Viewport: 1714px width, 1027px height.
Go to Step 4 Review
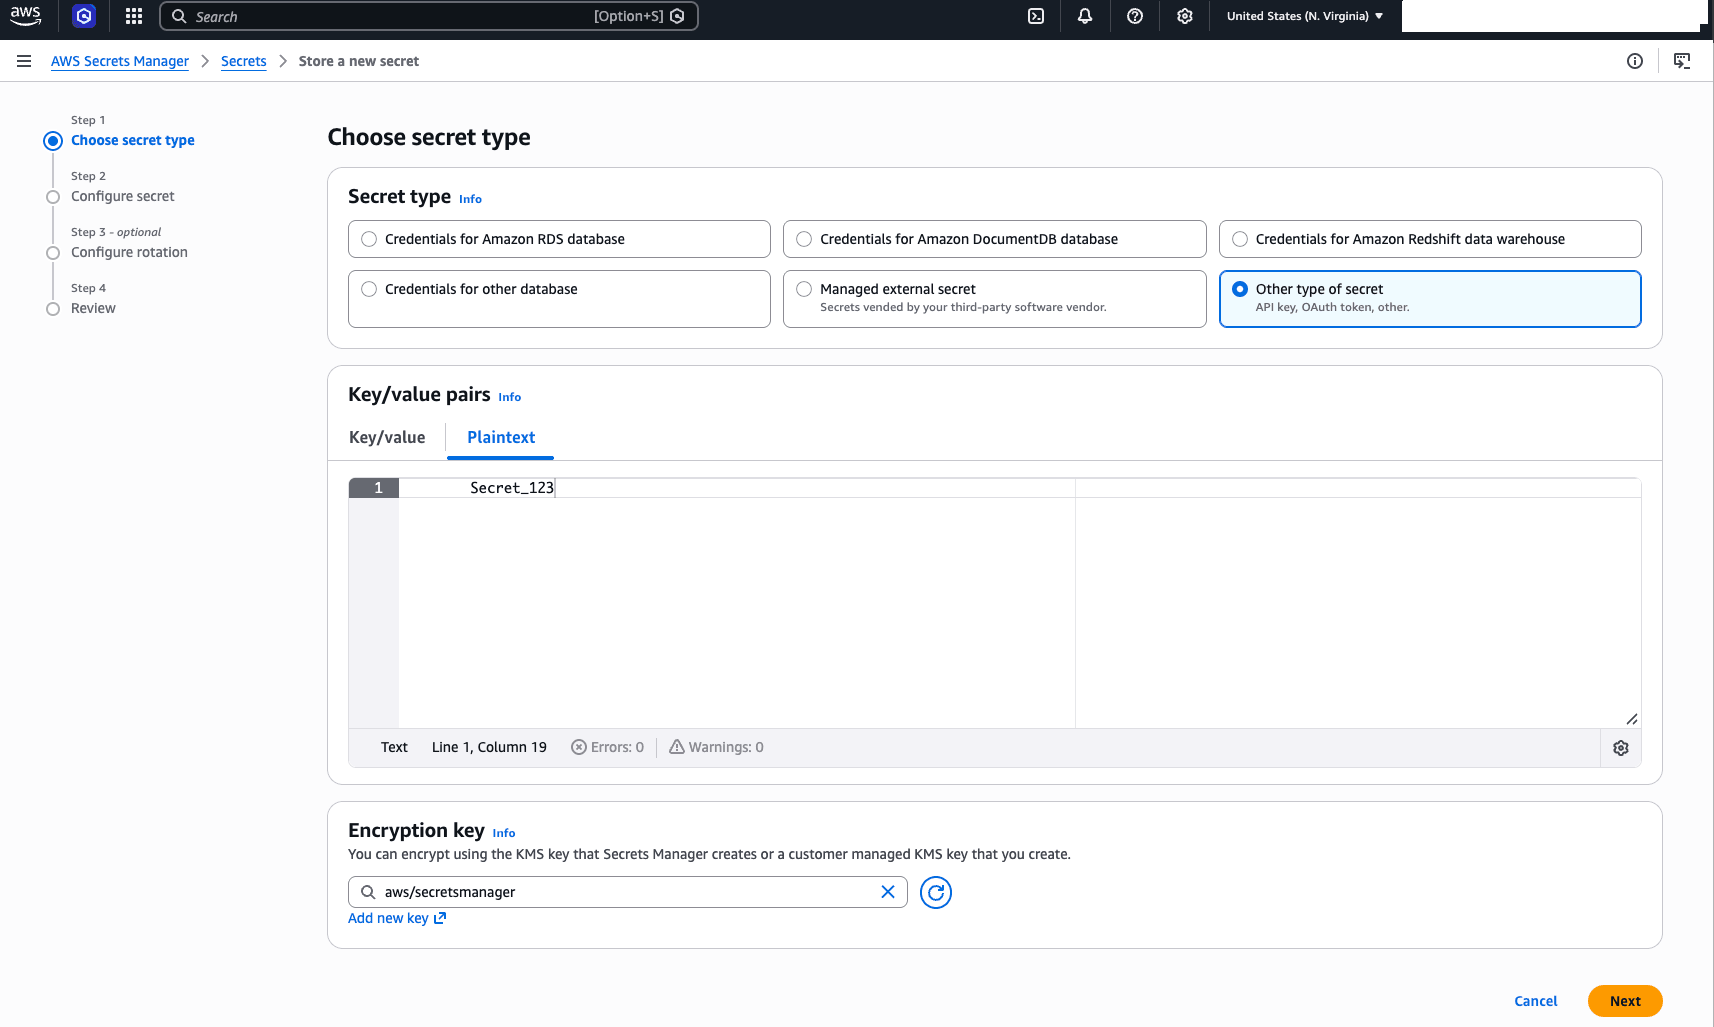point(93,308)
